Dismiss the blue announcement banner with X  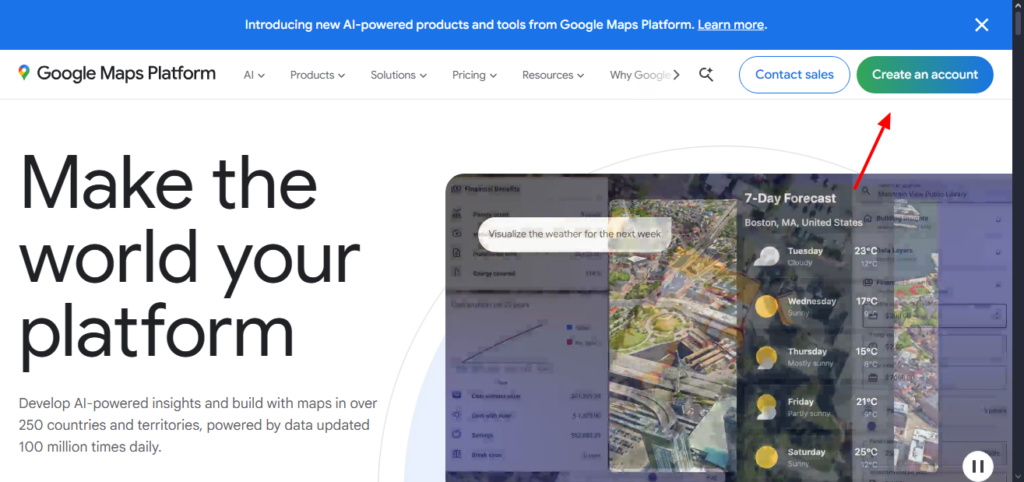coord(981,25)
